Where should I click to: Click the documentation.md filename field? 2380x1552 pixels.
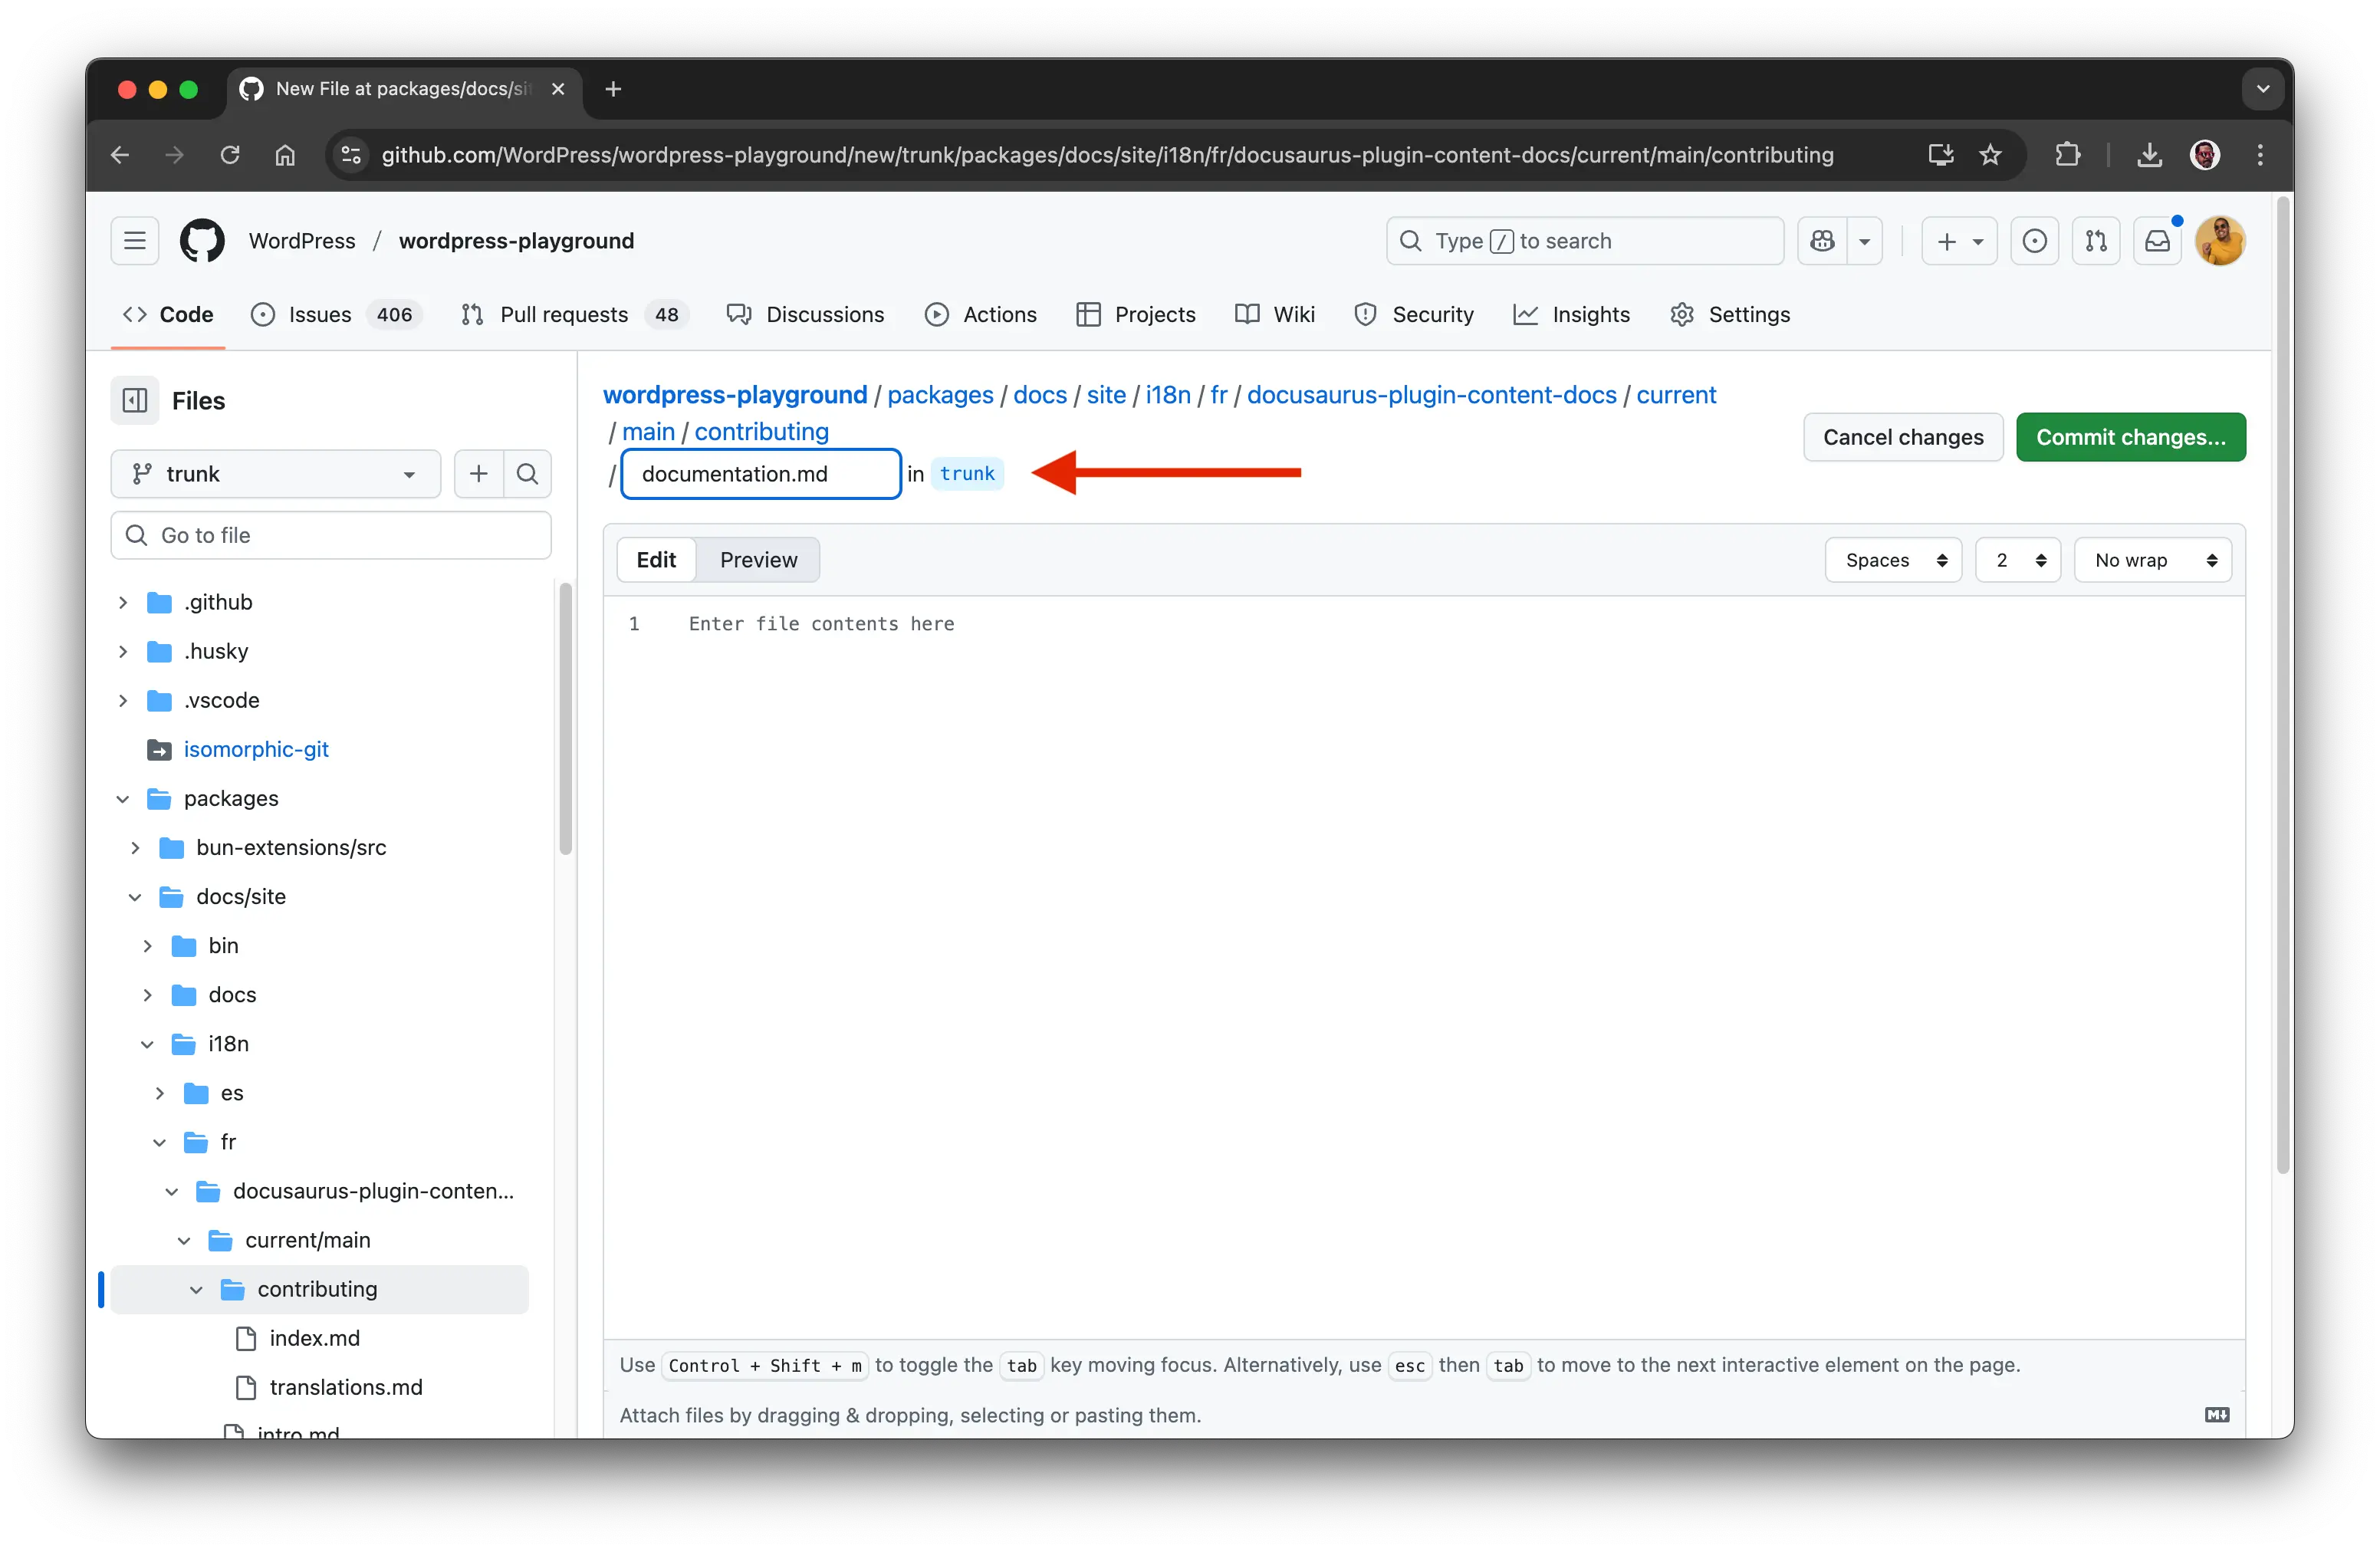(760, 473)
